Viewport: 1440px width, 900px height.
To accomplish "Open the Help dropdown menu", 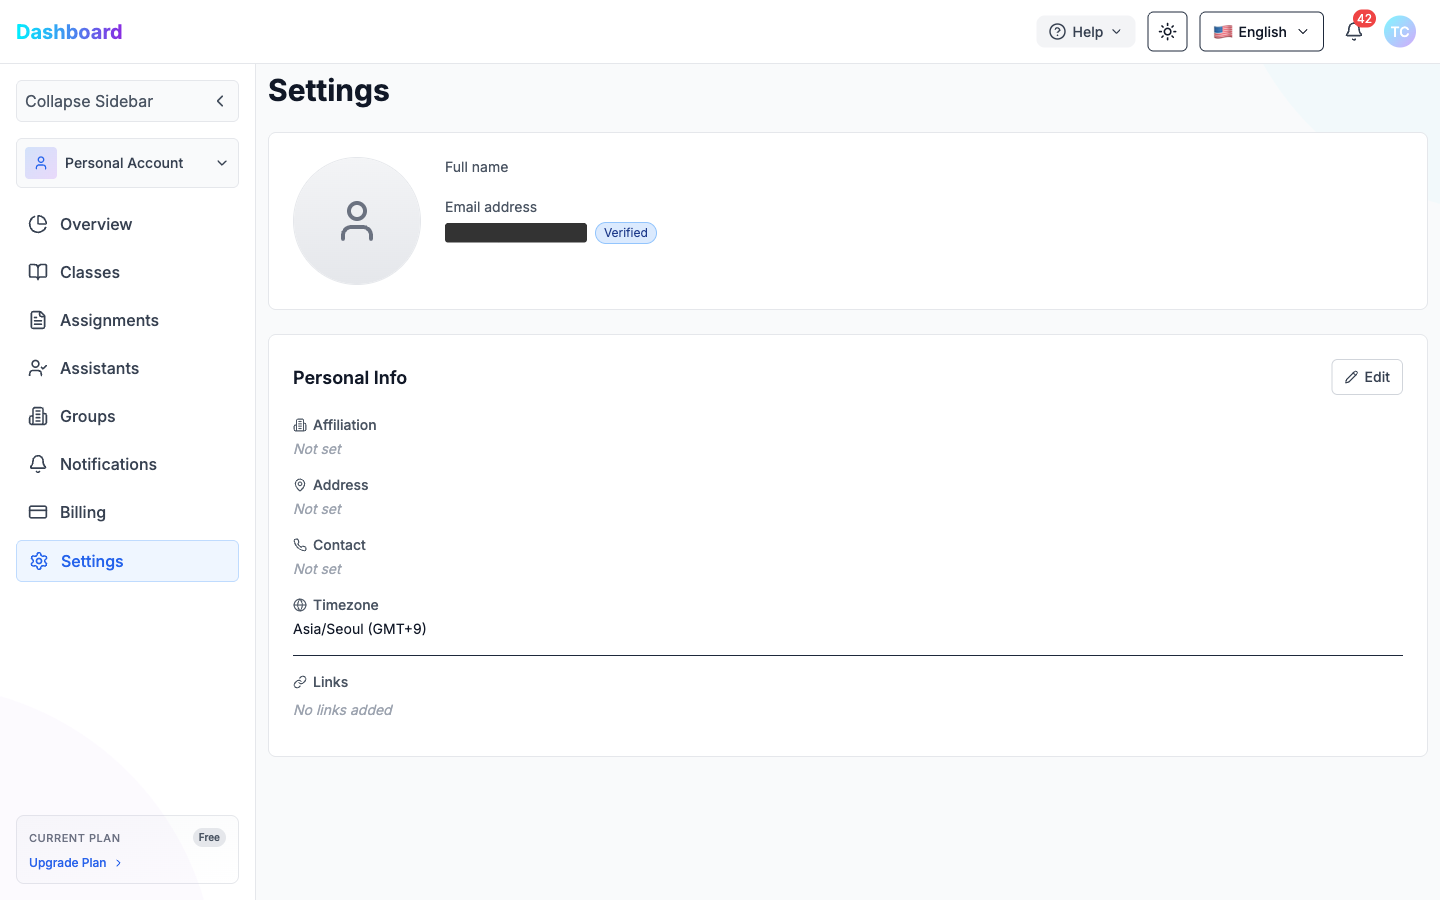I will (x=1085, y=32).
